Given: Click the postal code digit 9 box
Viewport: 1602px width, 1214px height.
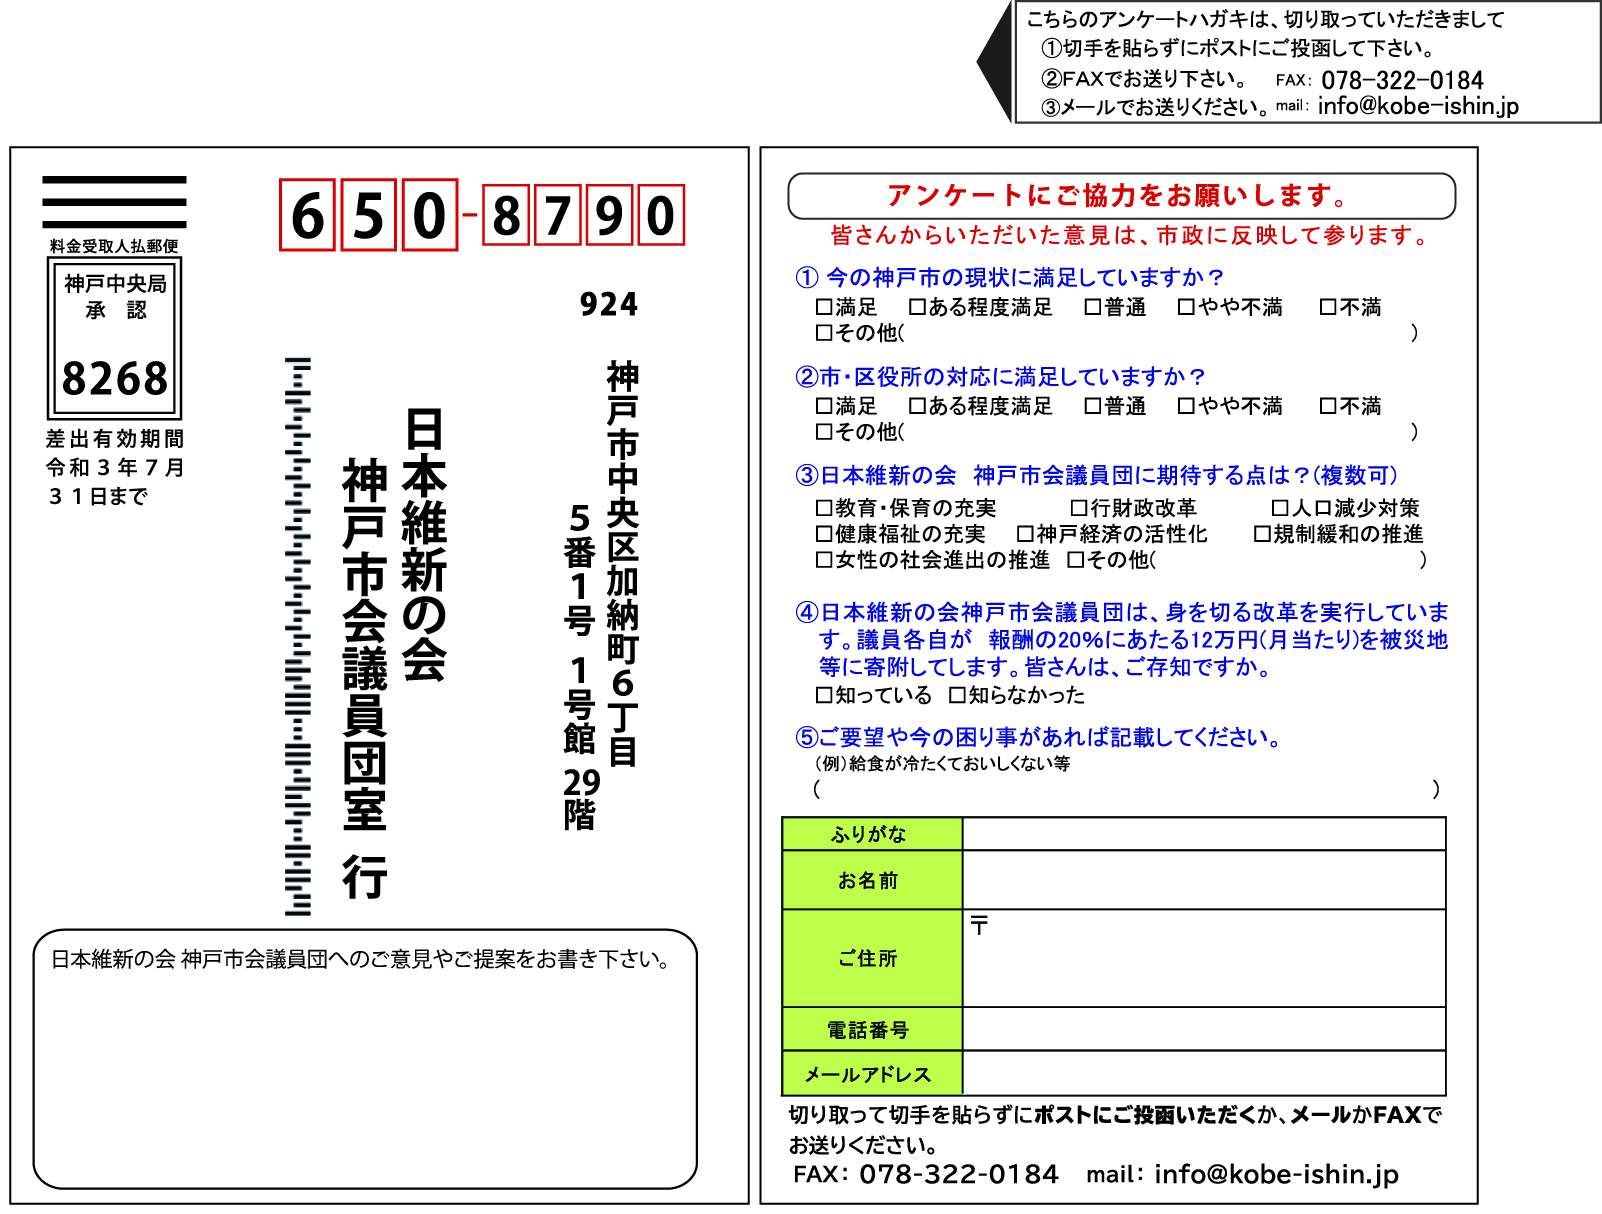Looking at the screenshot, I should click(x=609, y=214).
